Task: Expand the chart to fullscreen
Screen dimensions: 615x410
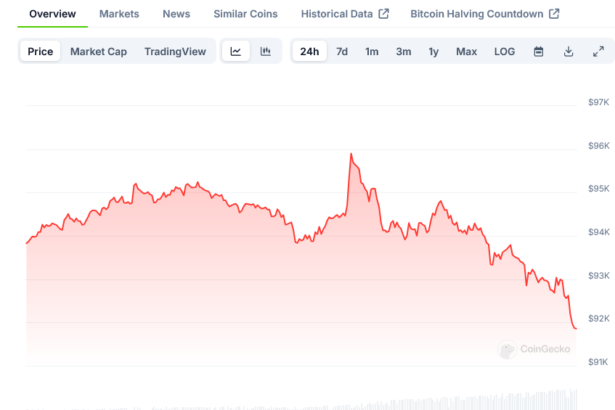Action: [598, 51]
